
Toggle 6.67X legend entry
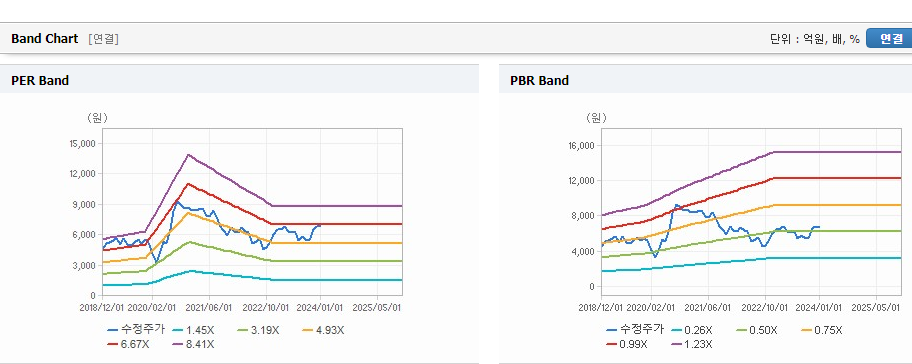[128, 344]
